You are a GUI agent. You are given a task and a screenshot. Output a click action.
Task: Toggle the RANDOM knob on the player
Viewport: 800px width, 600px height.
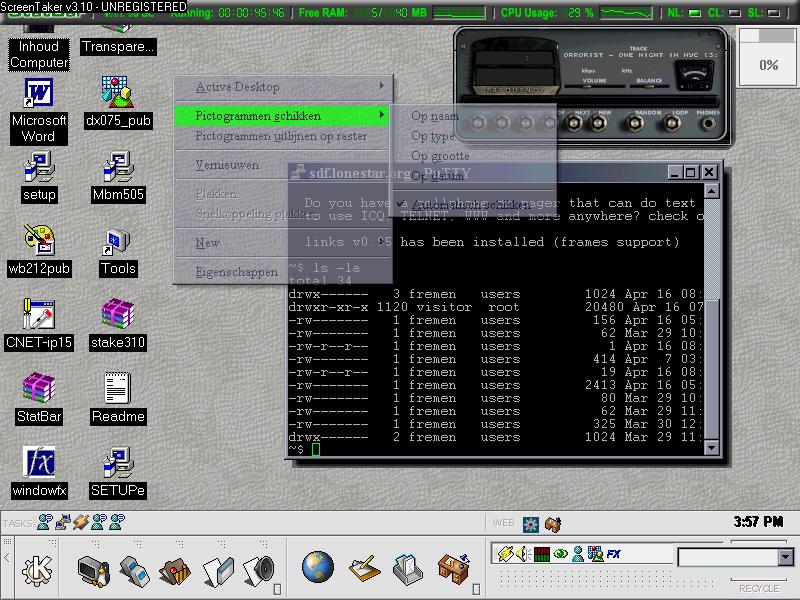[635, 123]
